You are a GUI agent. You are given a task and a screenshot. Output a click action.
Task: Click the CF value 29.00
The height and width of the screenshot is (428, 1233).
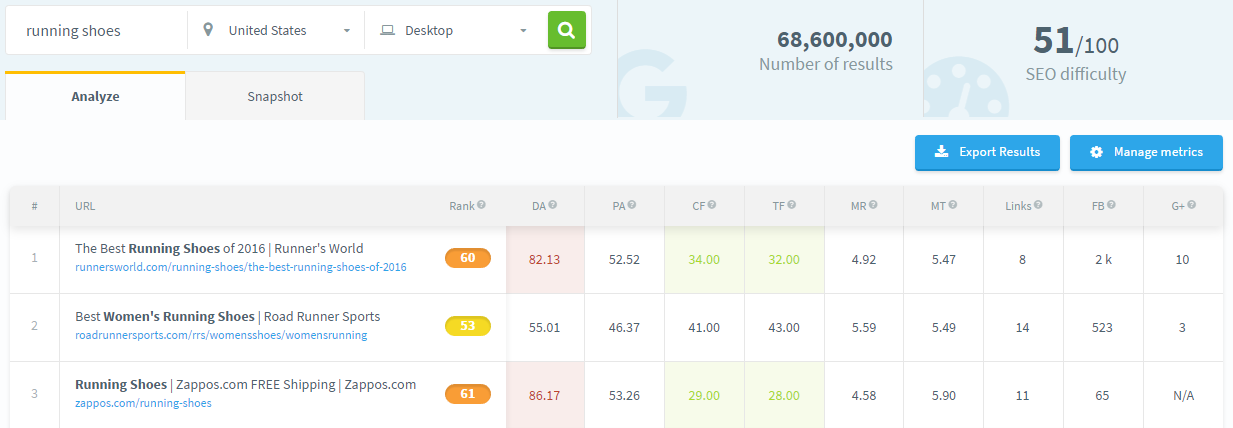(x=704, y=395)
